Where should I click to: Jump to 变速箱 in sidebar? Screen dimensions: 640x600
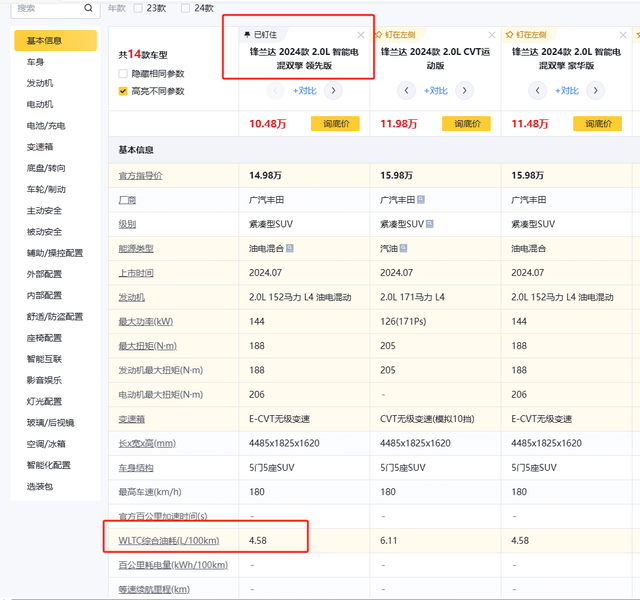[40, 147]
